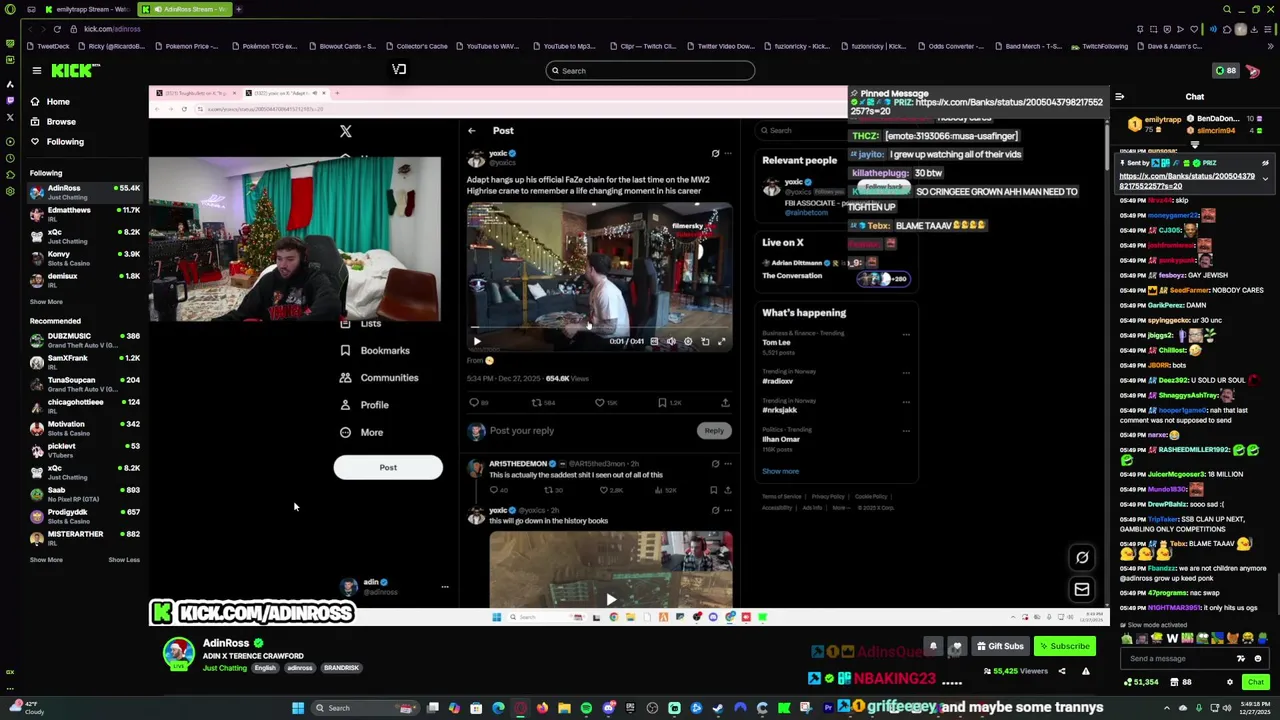Unpin the pinned chat message icon

coord(1265,163)
